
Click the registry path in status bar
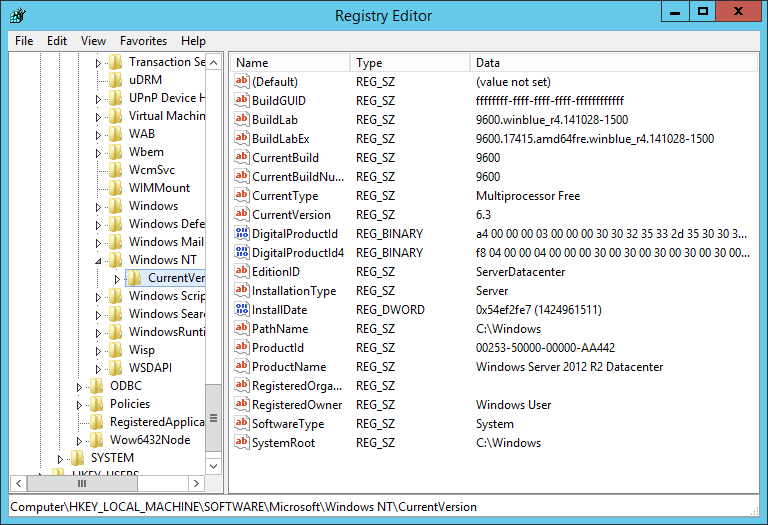pyautogui.click(x=243, y=507)
